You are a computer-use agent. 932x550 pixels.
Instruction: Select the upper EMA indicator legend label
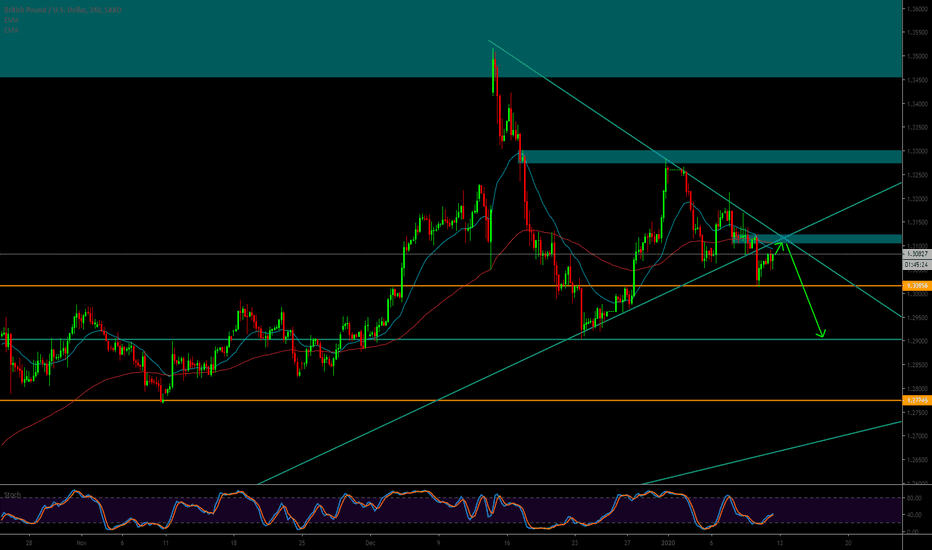point(10,20)
